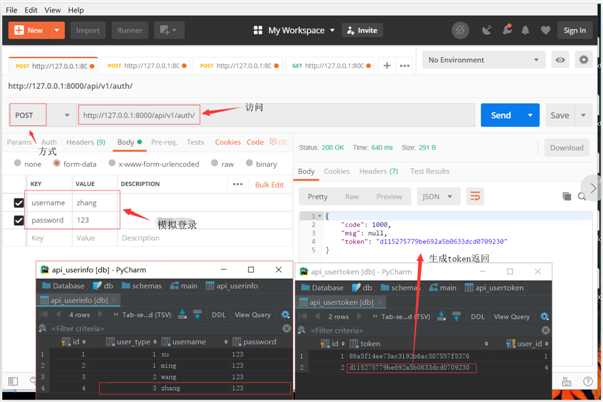Click the Invite button
The width and height of the screenshot is (603, 402).
[x=362, y=30]
